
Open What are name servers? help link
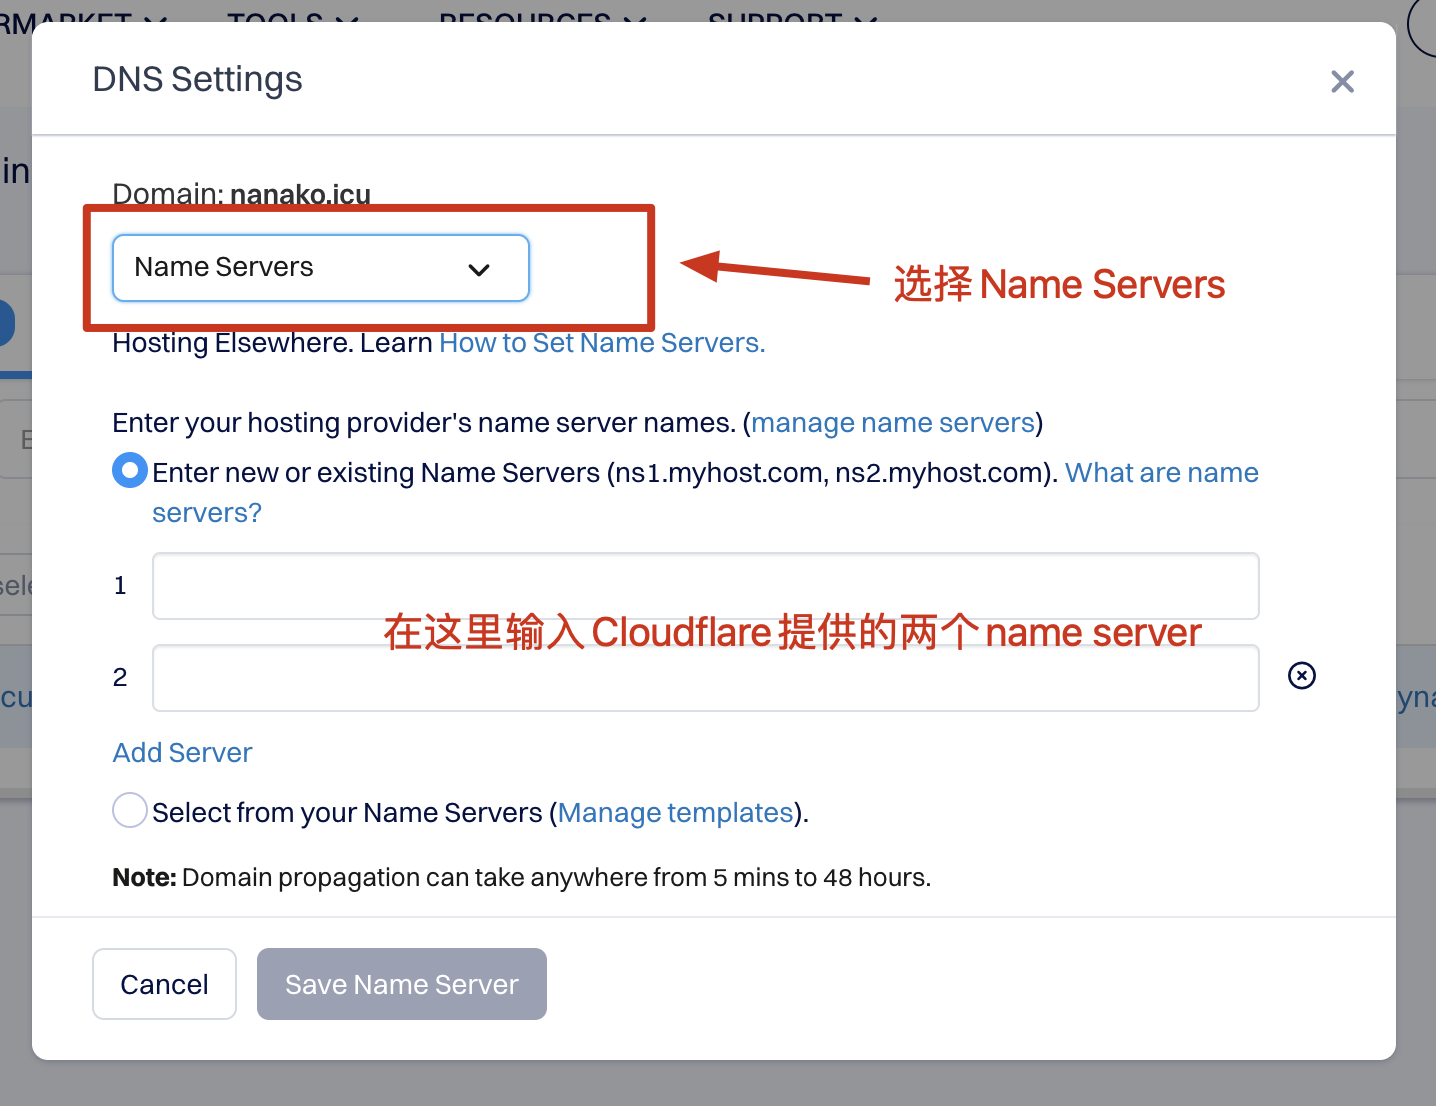[x=1160, y=473]
